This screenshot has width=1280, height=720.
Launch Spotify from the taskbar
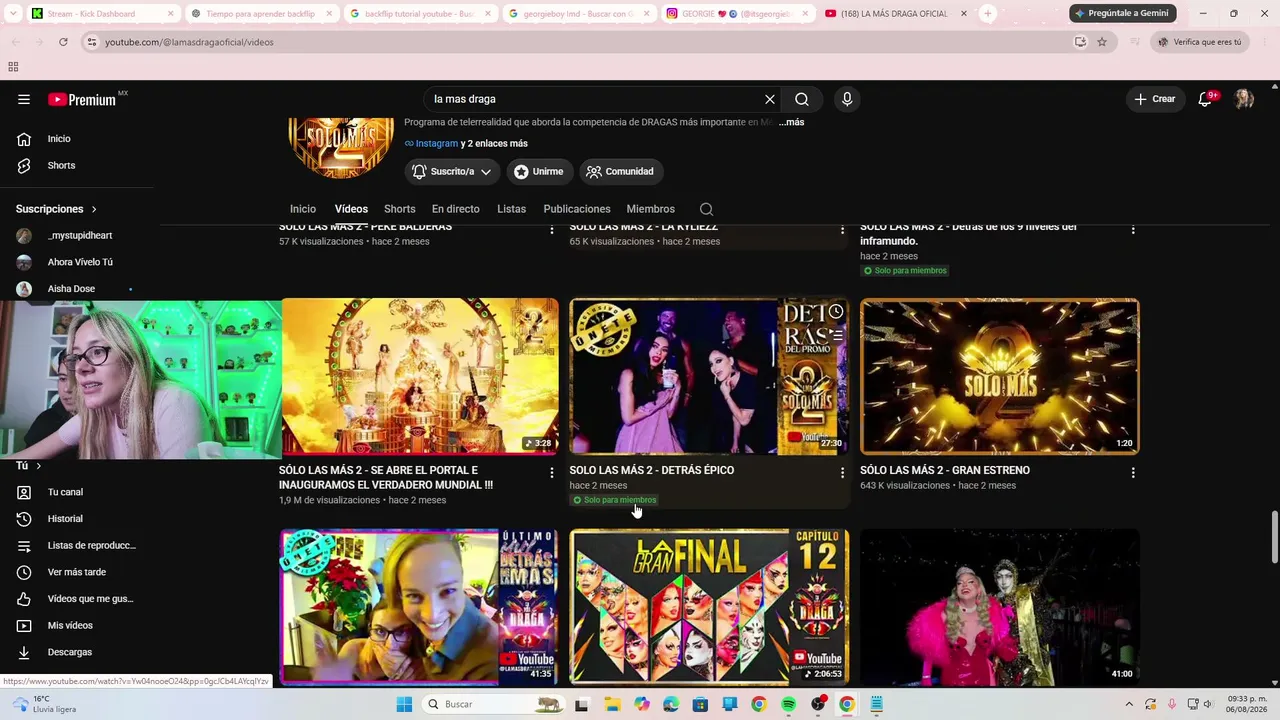point(789,704)
